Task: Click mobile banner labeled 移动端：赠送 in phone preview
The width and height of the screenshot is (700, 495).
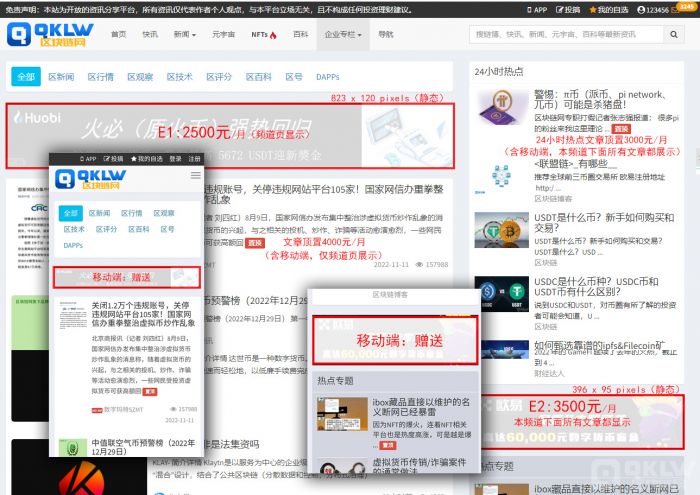Action: [127, 277]
